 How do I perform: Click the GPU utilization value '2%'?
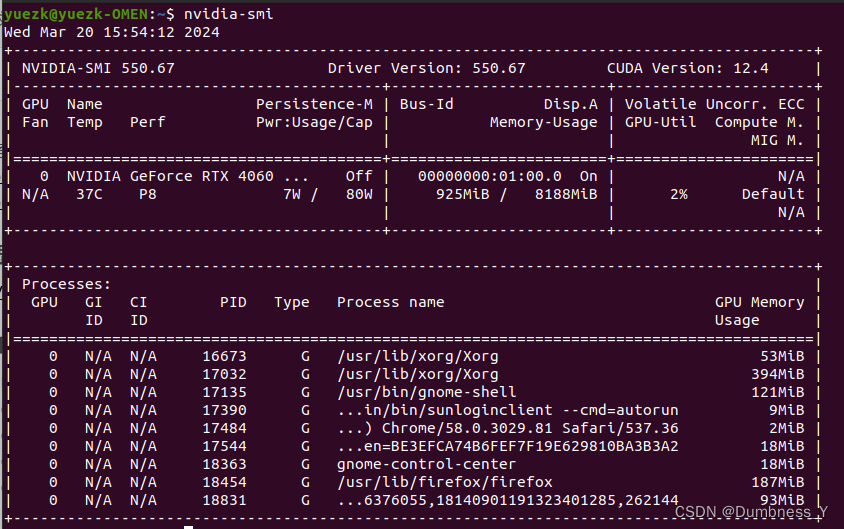pyautogui.click(x=679, y=194)
